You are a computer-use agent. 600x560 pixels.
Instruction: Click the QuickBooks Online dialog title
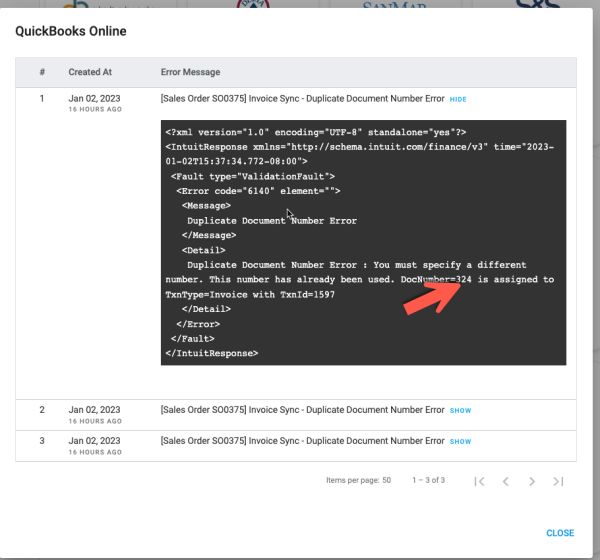[71, 31]
